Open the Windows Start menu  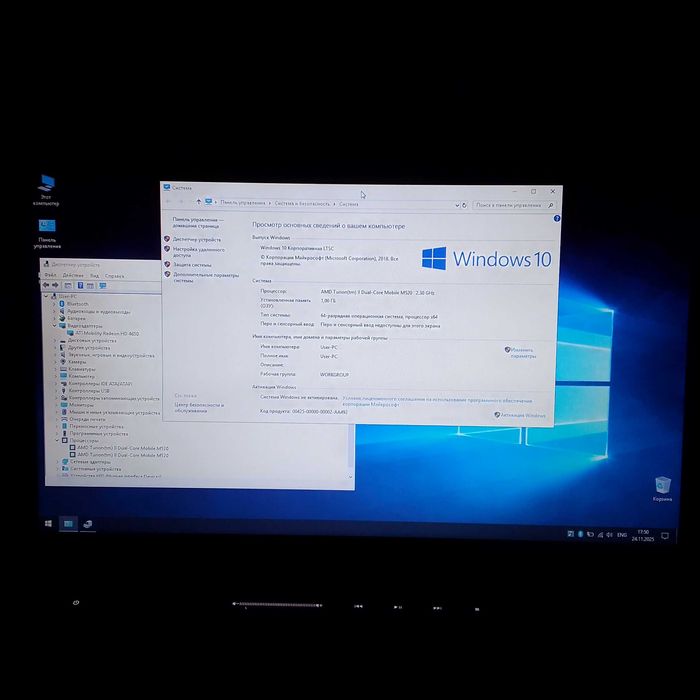[48, 523]
